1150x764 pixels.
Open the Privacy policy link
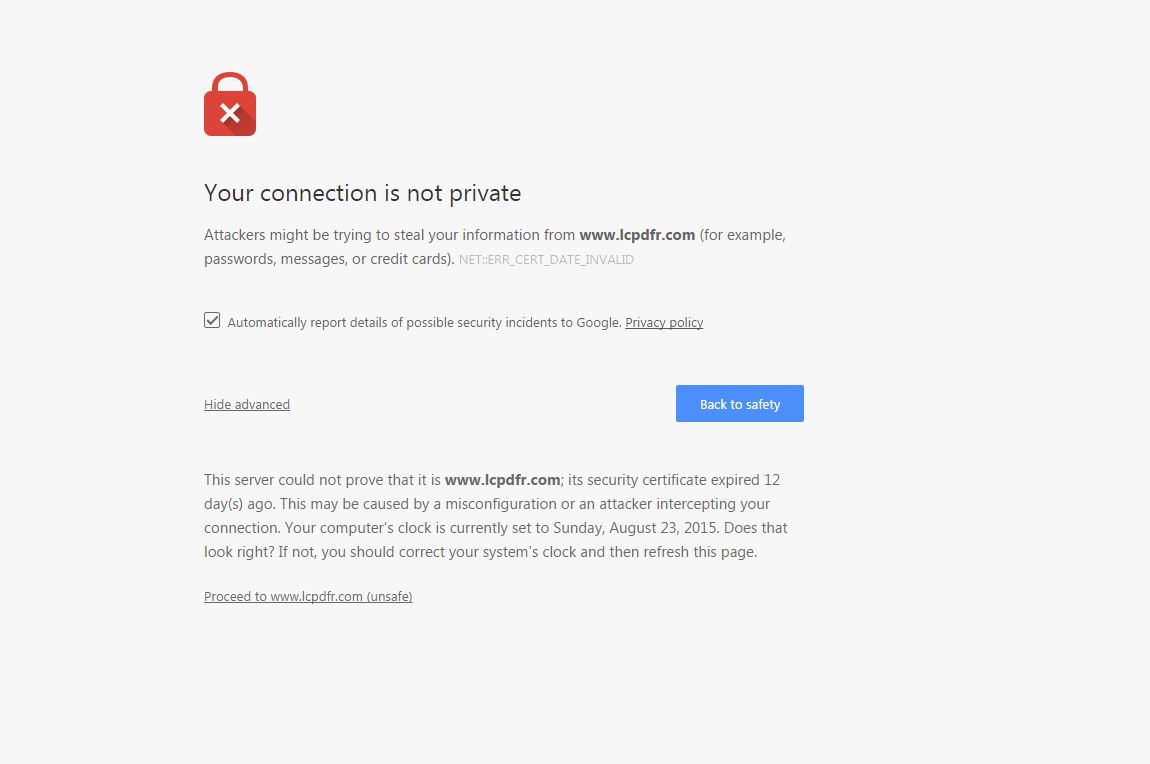point(664,323)
